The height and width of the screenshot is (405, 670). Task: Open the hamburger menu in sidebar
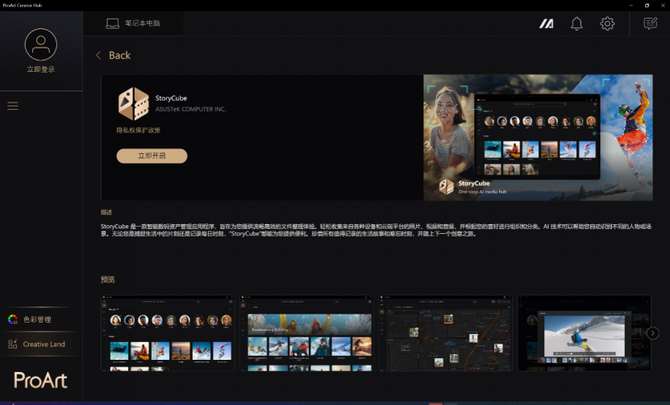pos(13,105)
